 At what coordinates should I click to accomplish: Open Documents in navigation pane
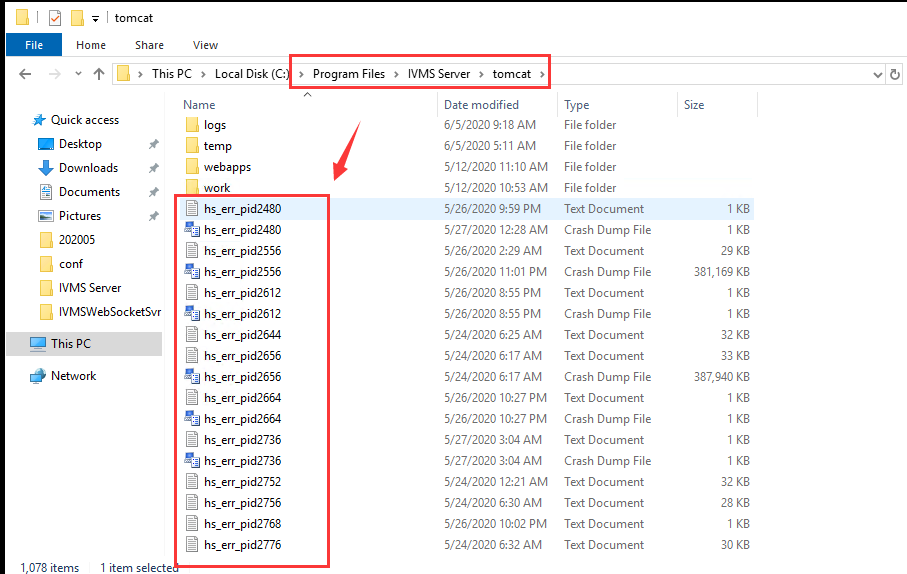coord(90,192)
